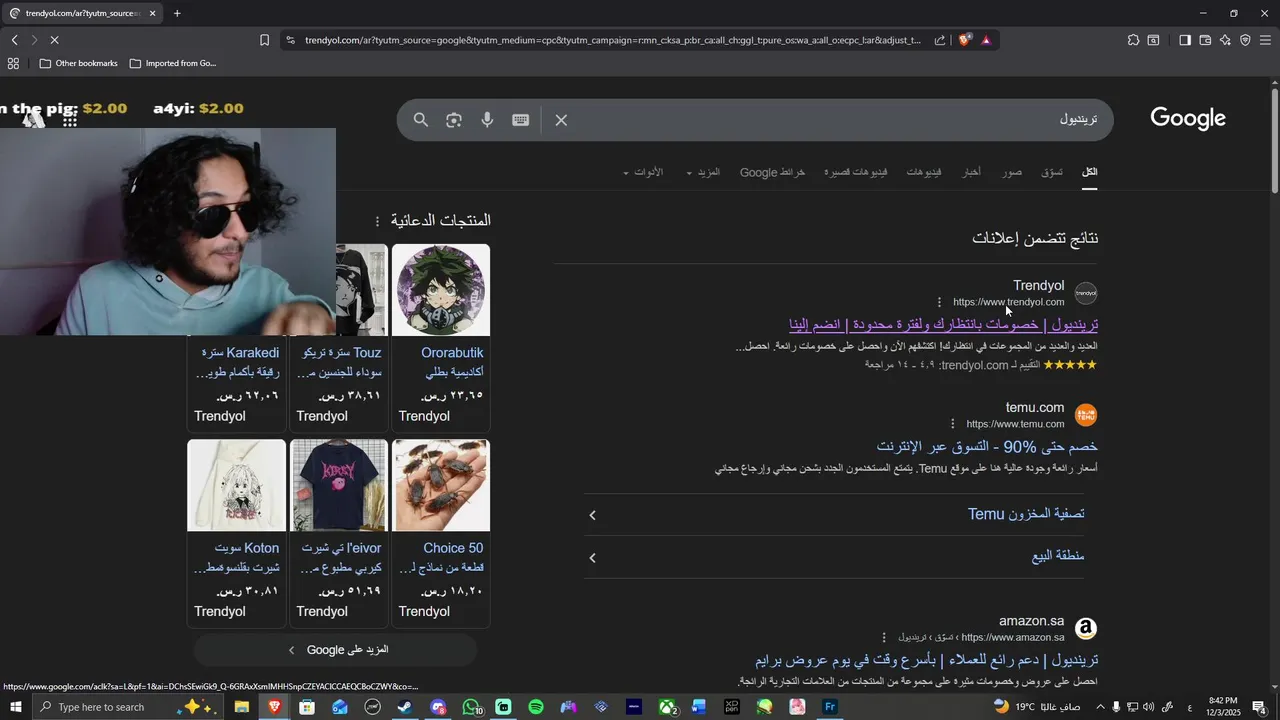Search with the Google magnifier icon
Screen dimensions: 1280x720
click(x=421, y=120)
